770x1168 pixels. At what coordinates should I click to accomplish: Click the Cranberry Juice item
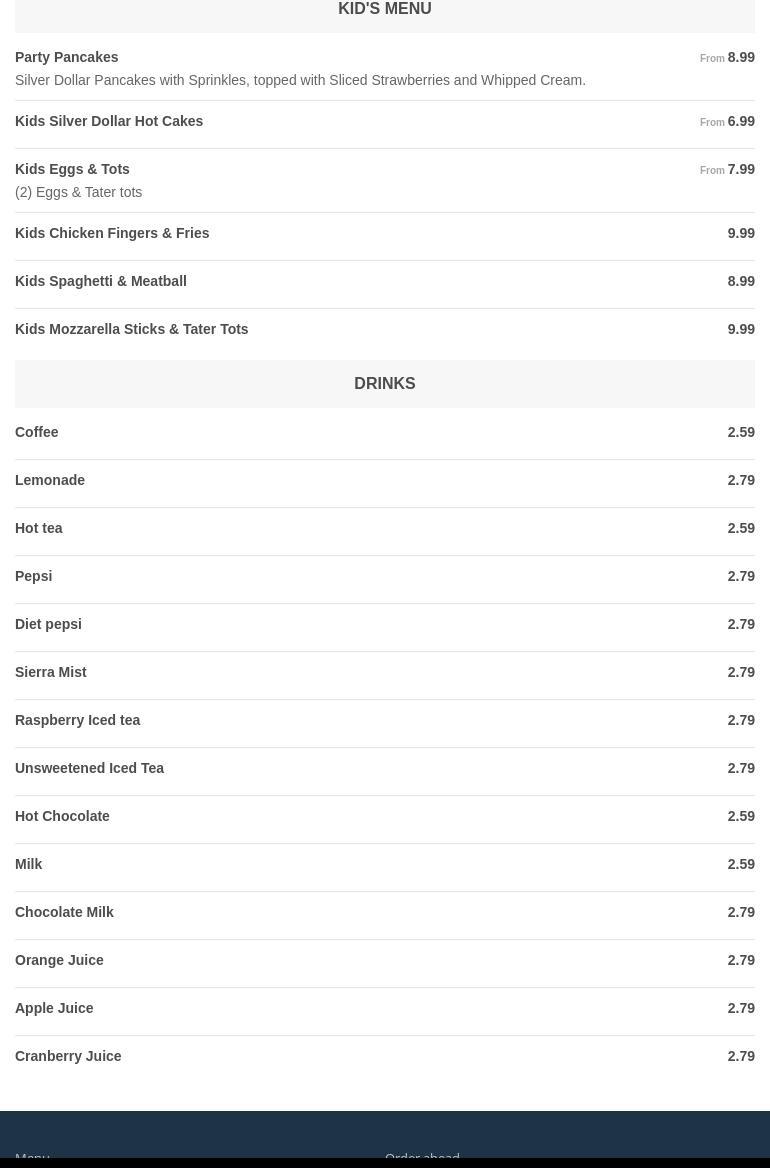pyautogui.click(x=68, y=1056)
